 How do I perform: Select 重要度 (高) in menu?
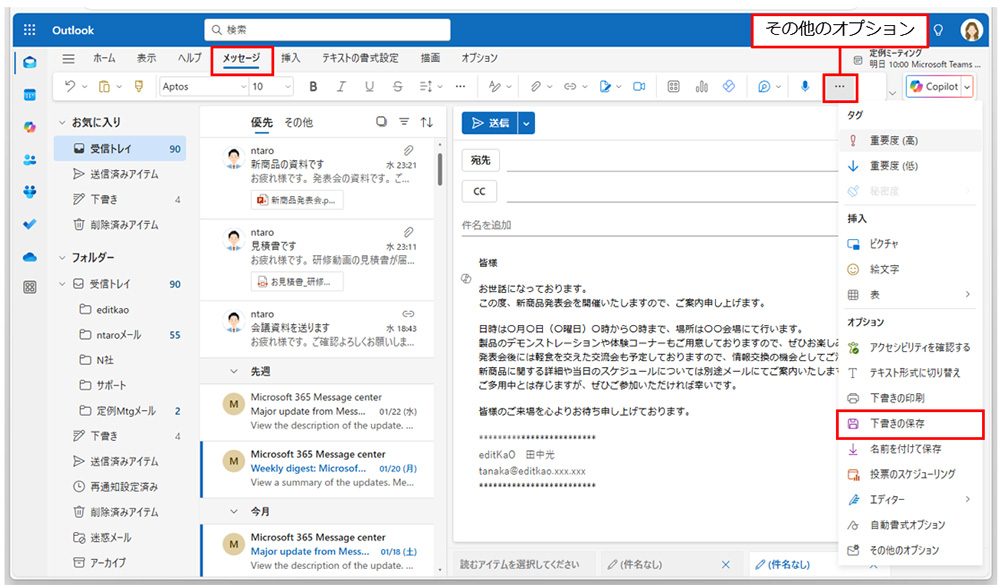tap(910, 141)
